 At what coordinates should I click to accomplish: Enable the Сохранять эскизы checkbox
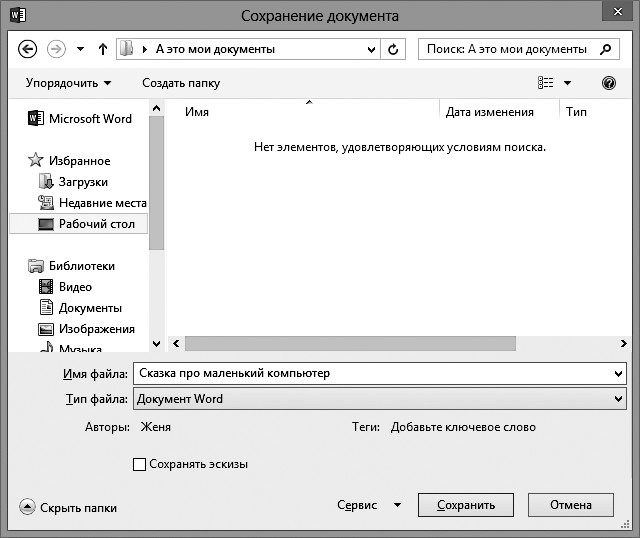click(139, 464)
